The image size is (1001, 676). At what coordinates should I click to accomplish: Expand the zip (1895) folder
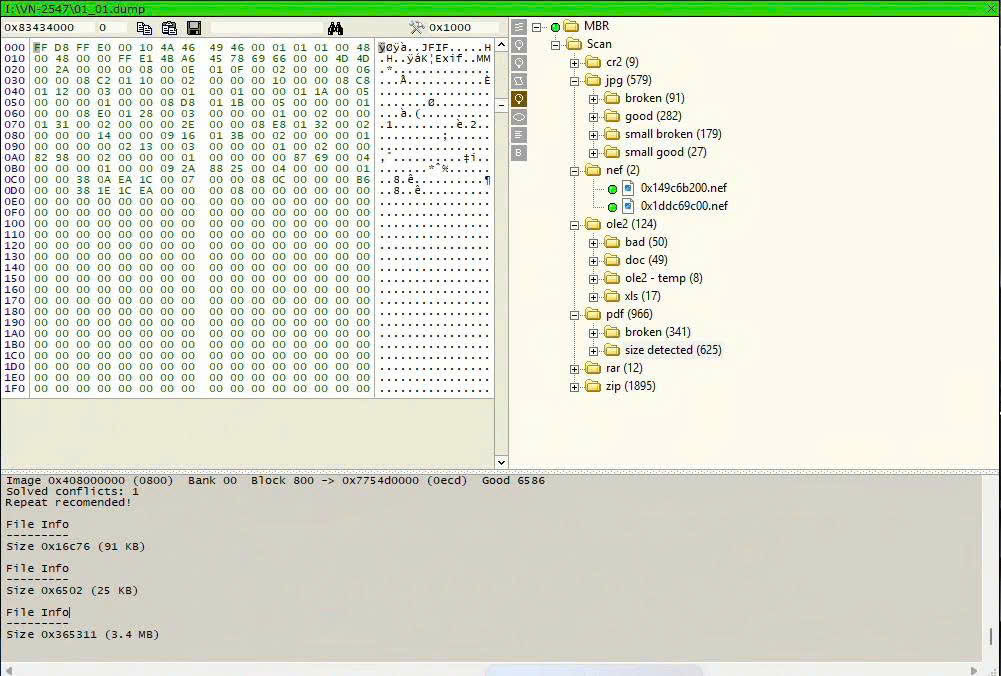point(575,387)
